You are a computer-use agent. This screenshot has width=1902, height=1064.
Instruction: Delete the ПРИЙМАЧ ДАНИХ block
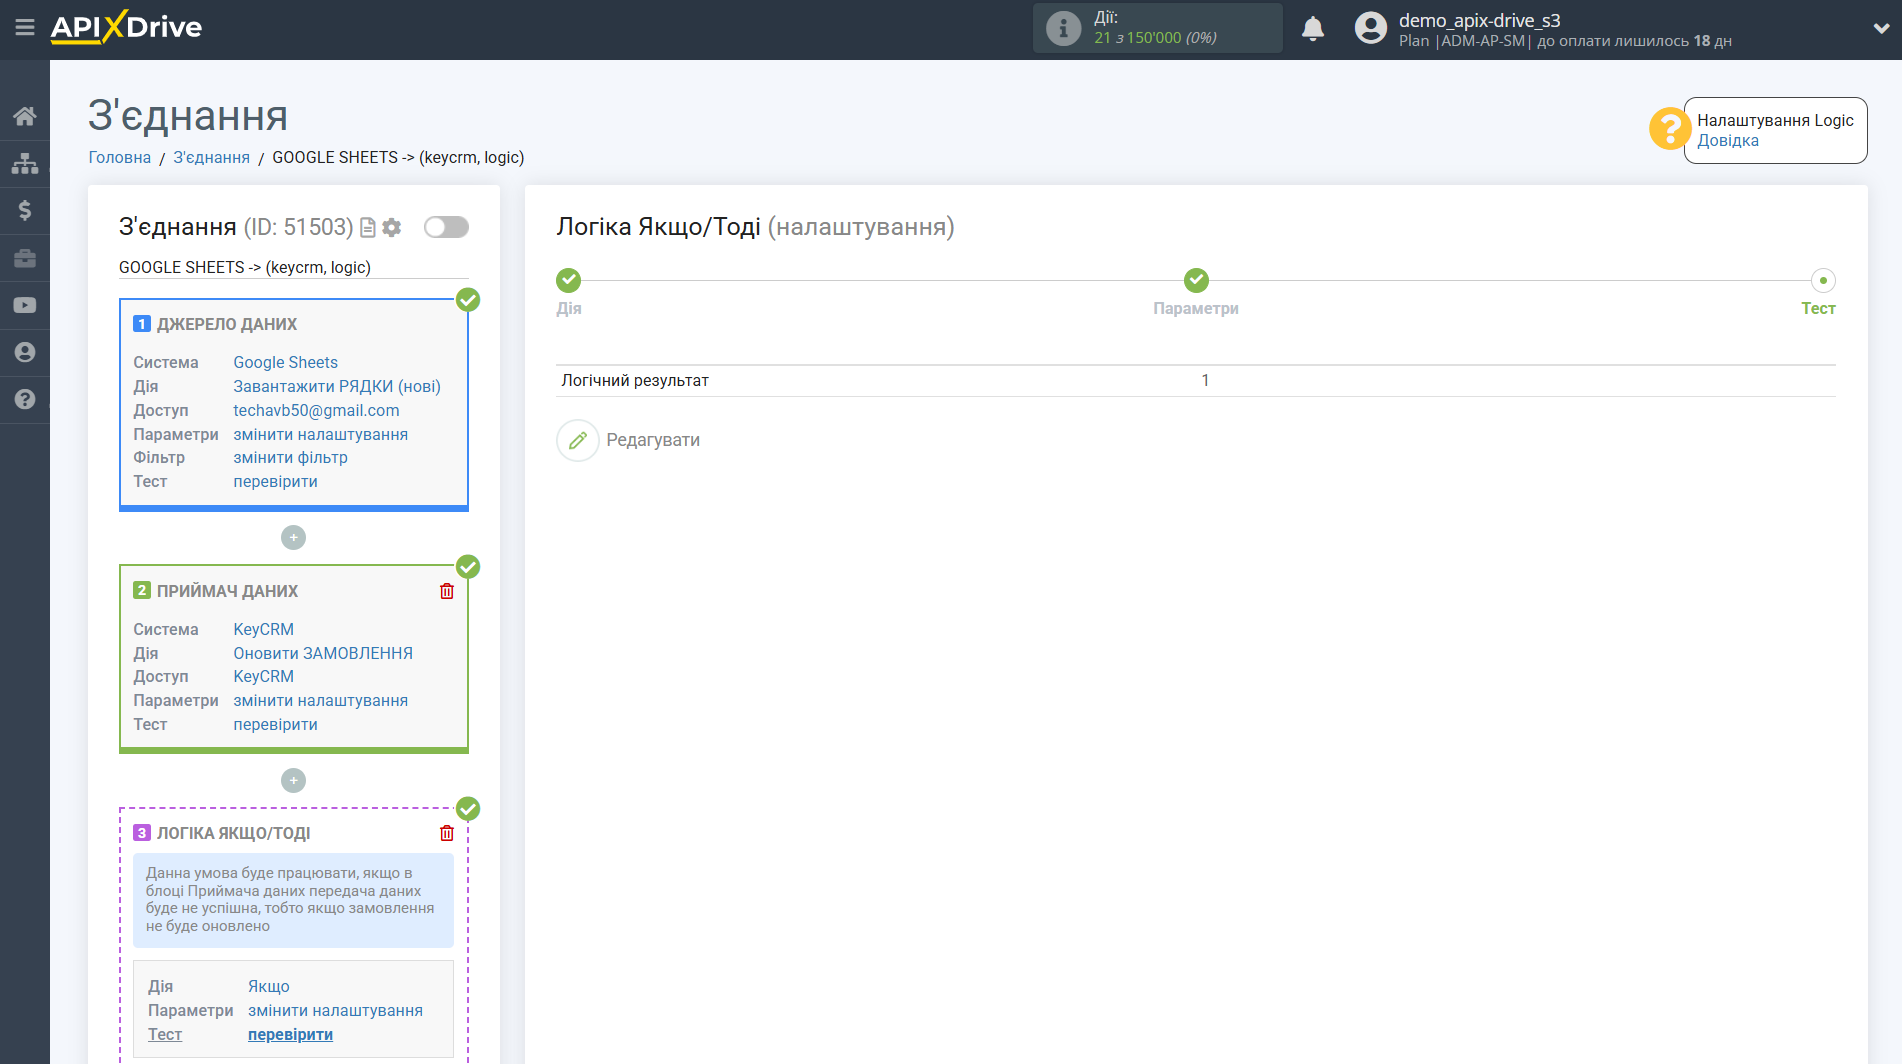[x=447, y=591]
